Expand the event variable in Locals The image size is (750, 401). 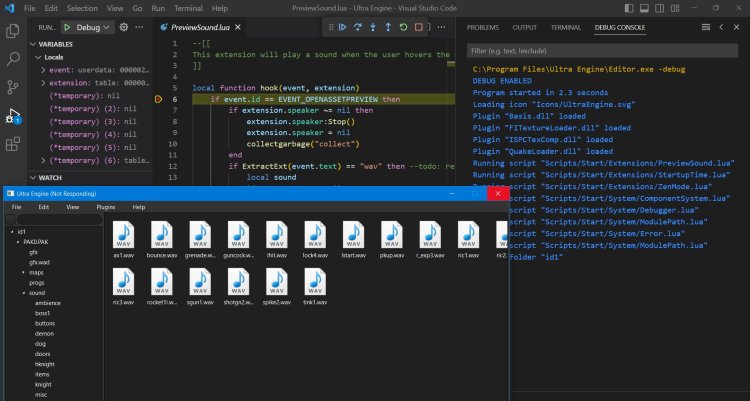point(44,70)
